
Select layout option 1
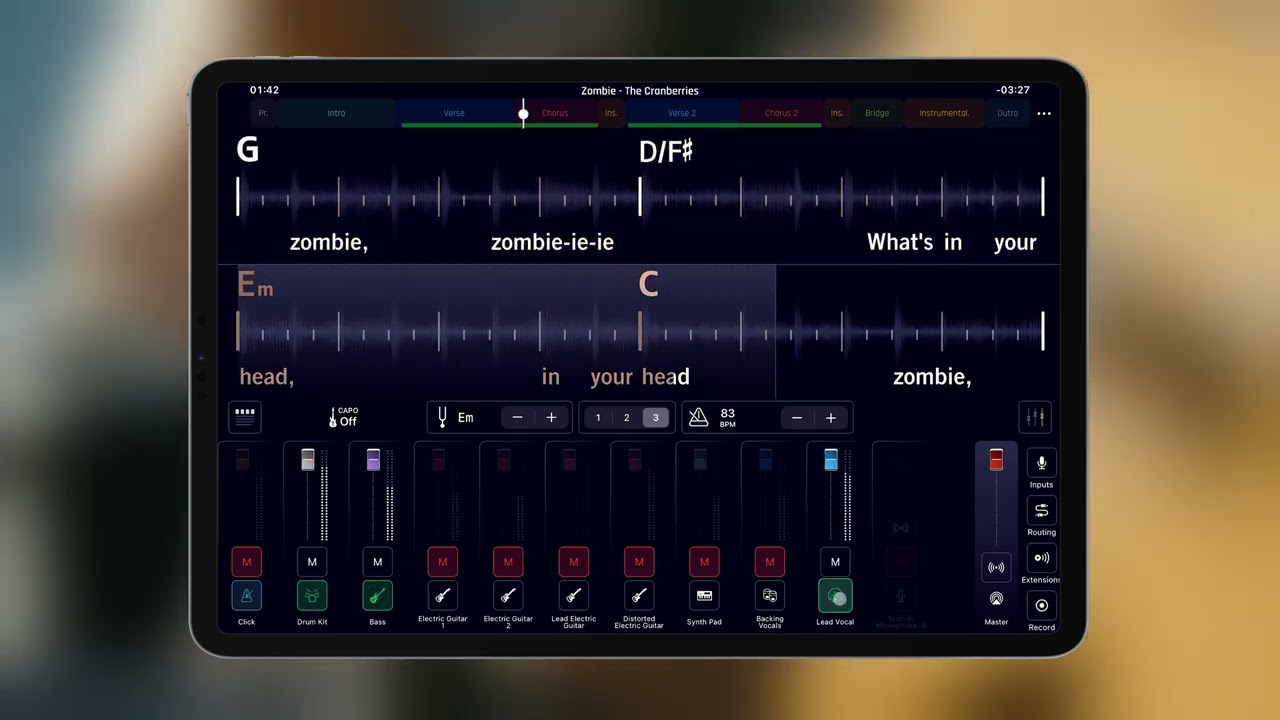(598, 417)
